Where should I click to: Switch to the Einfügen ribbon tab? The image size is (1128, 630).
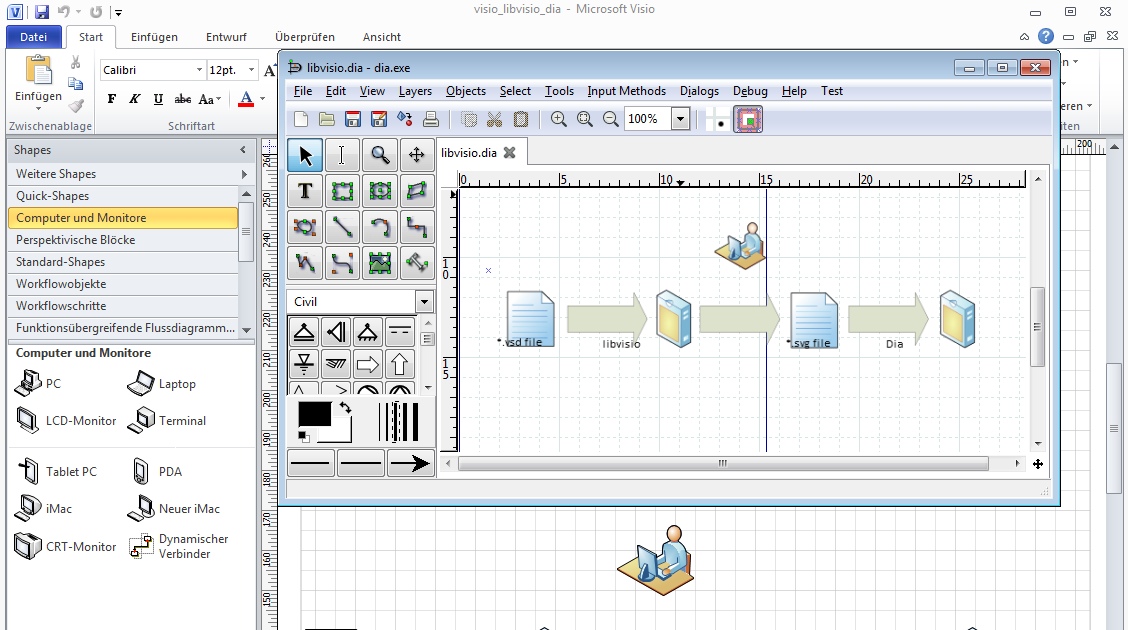tap(154, 37)
